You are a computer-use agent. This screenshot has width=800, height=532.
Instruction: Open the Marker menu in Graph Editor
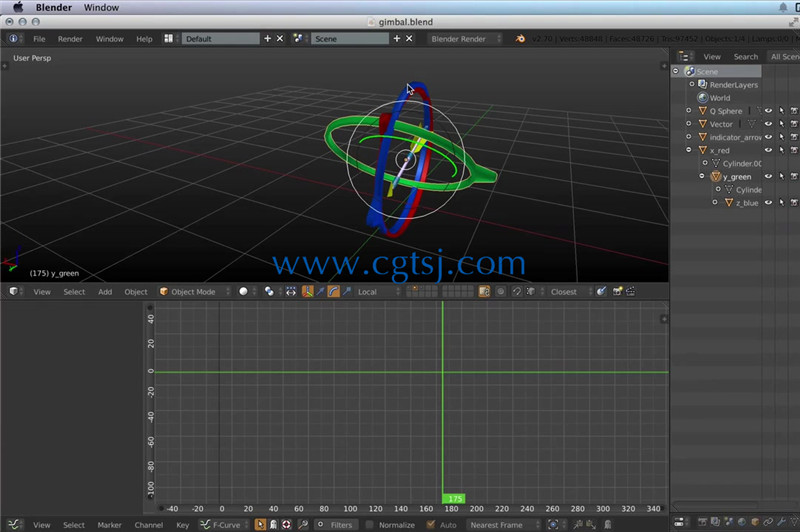(109, 525)
